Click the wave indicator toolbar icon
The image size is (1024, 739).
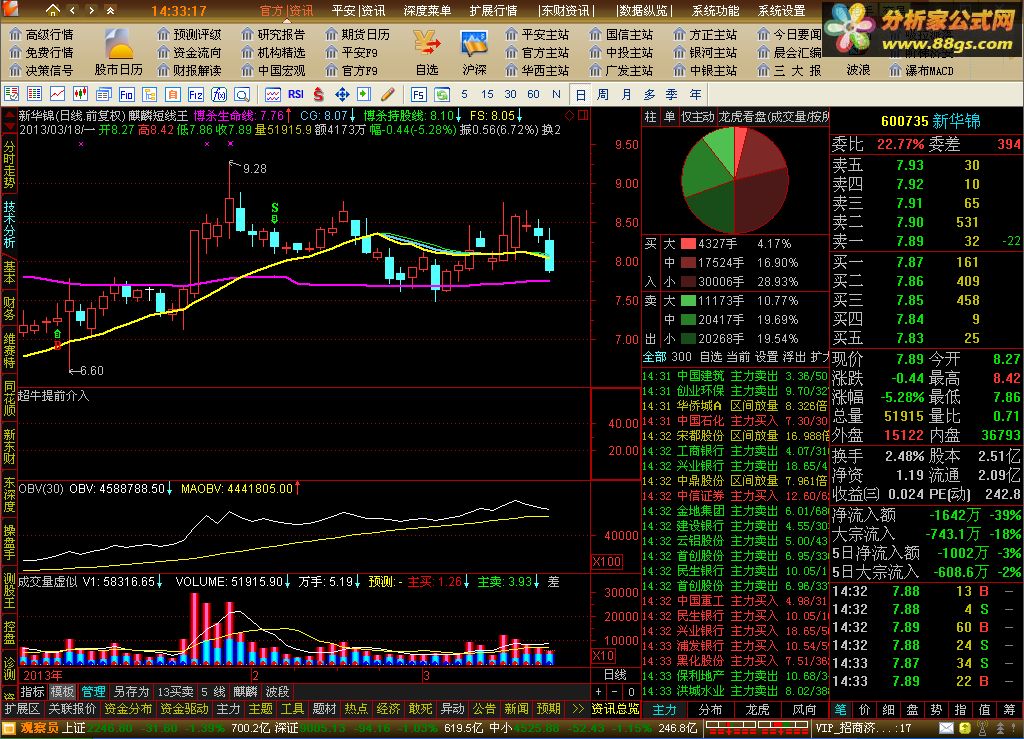tap(272, 94)
